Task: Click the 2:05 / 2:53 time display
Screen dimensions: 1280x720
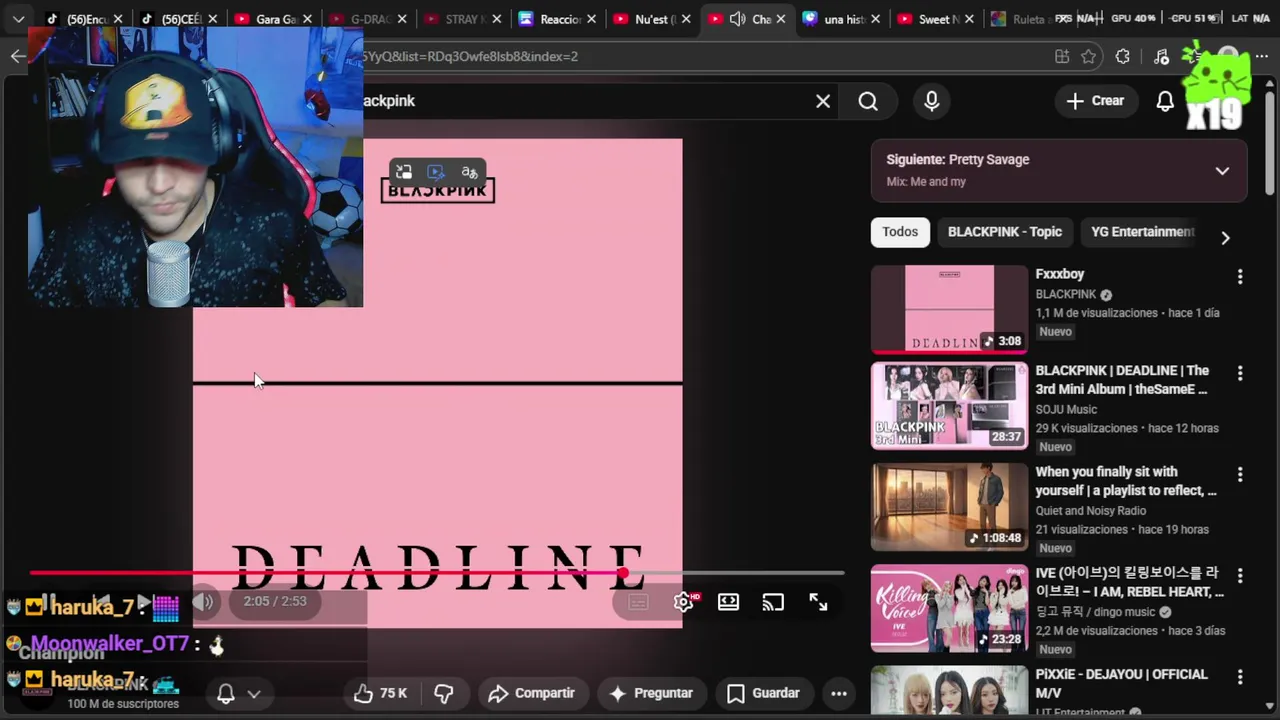Action: [275, 601]
